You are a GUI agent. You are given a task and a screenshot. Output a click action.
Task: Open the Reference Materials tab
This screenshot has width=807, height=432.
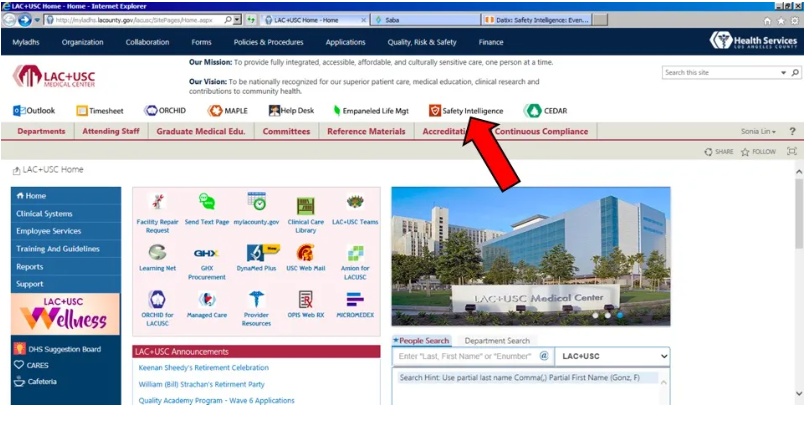[366, 131]
